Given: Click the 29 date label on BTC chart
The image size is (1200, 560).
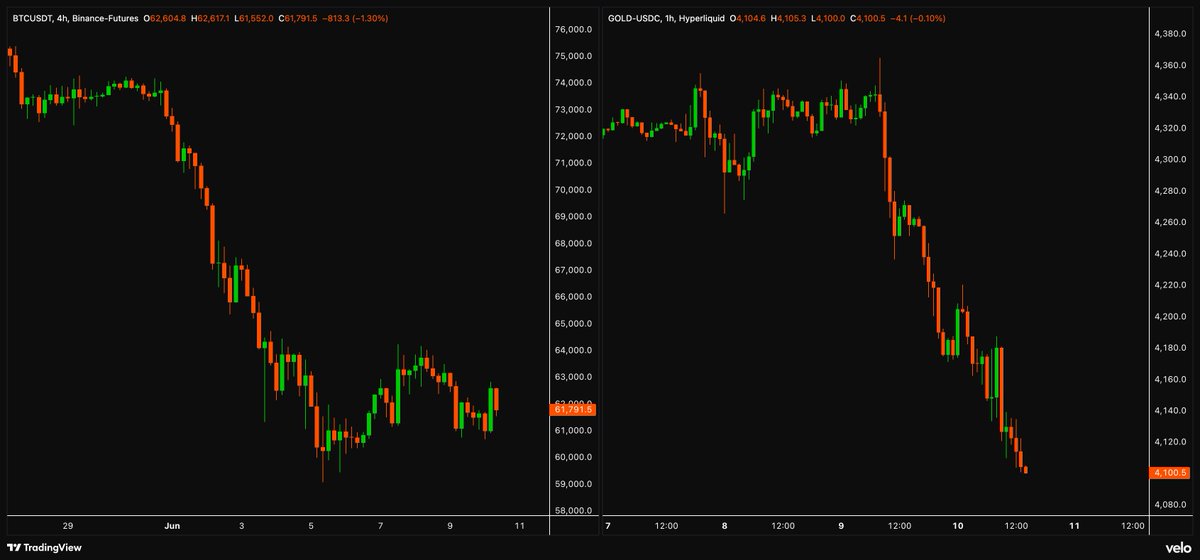Looking at the screenshot, I should tap(68, 525).
